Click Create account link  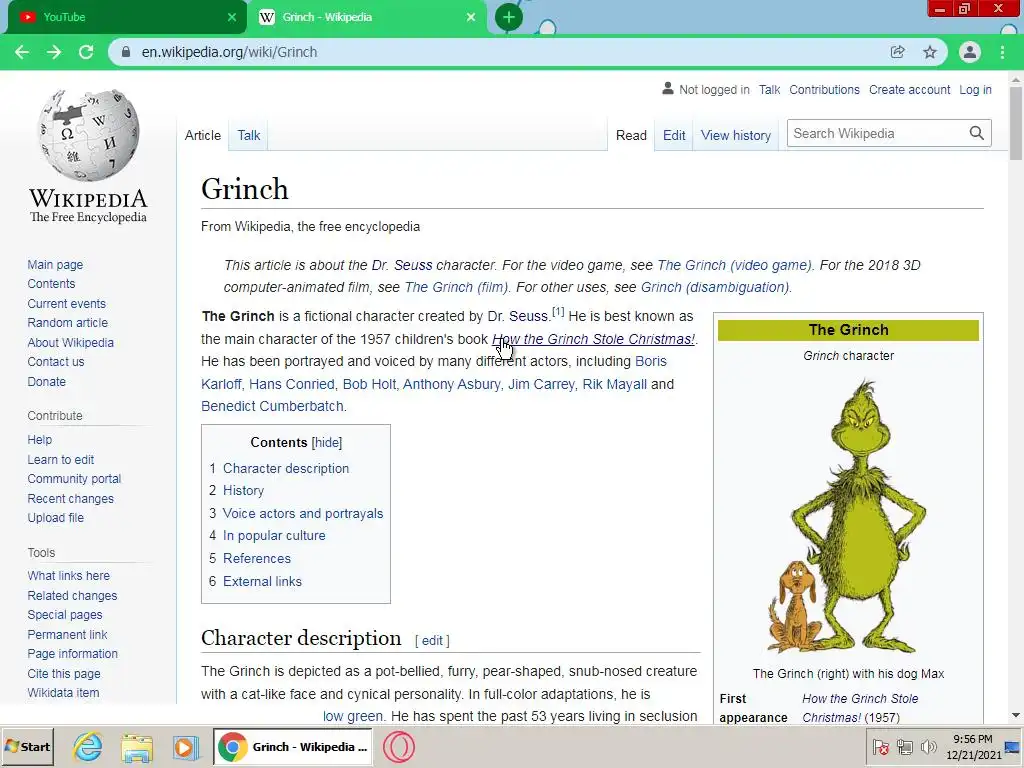(909, 89)
